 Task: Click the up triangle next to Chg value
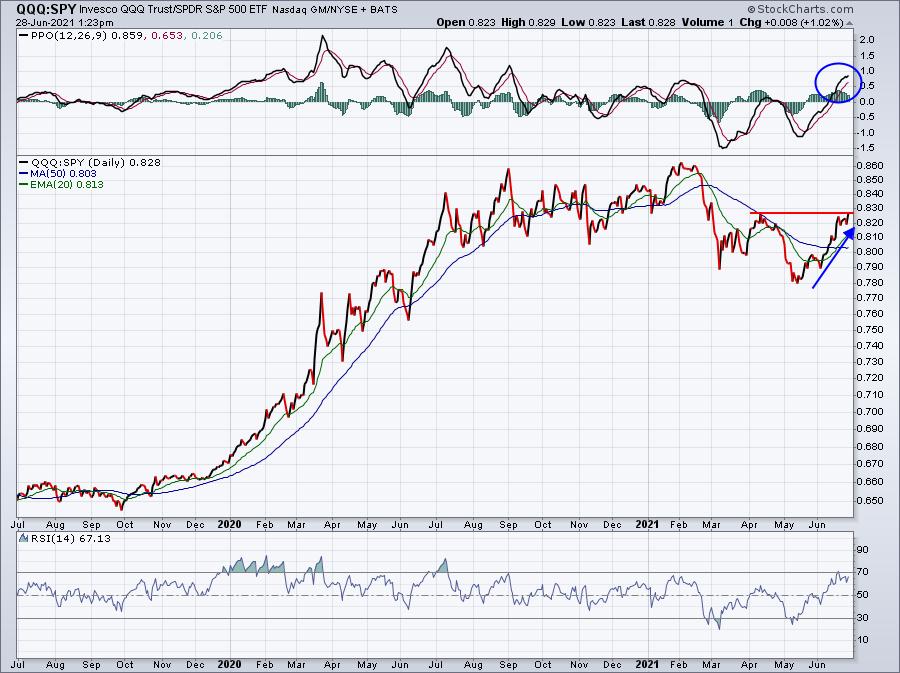(850, 23)
